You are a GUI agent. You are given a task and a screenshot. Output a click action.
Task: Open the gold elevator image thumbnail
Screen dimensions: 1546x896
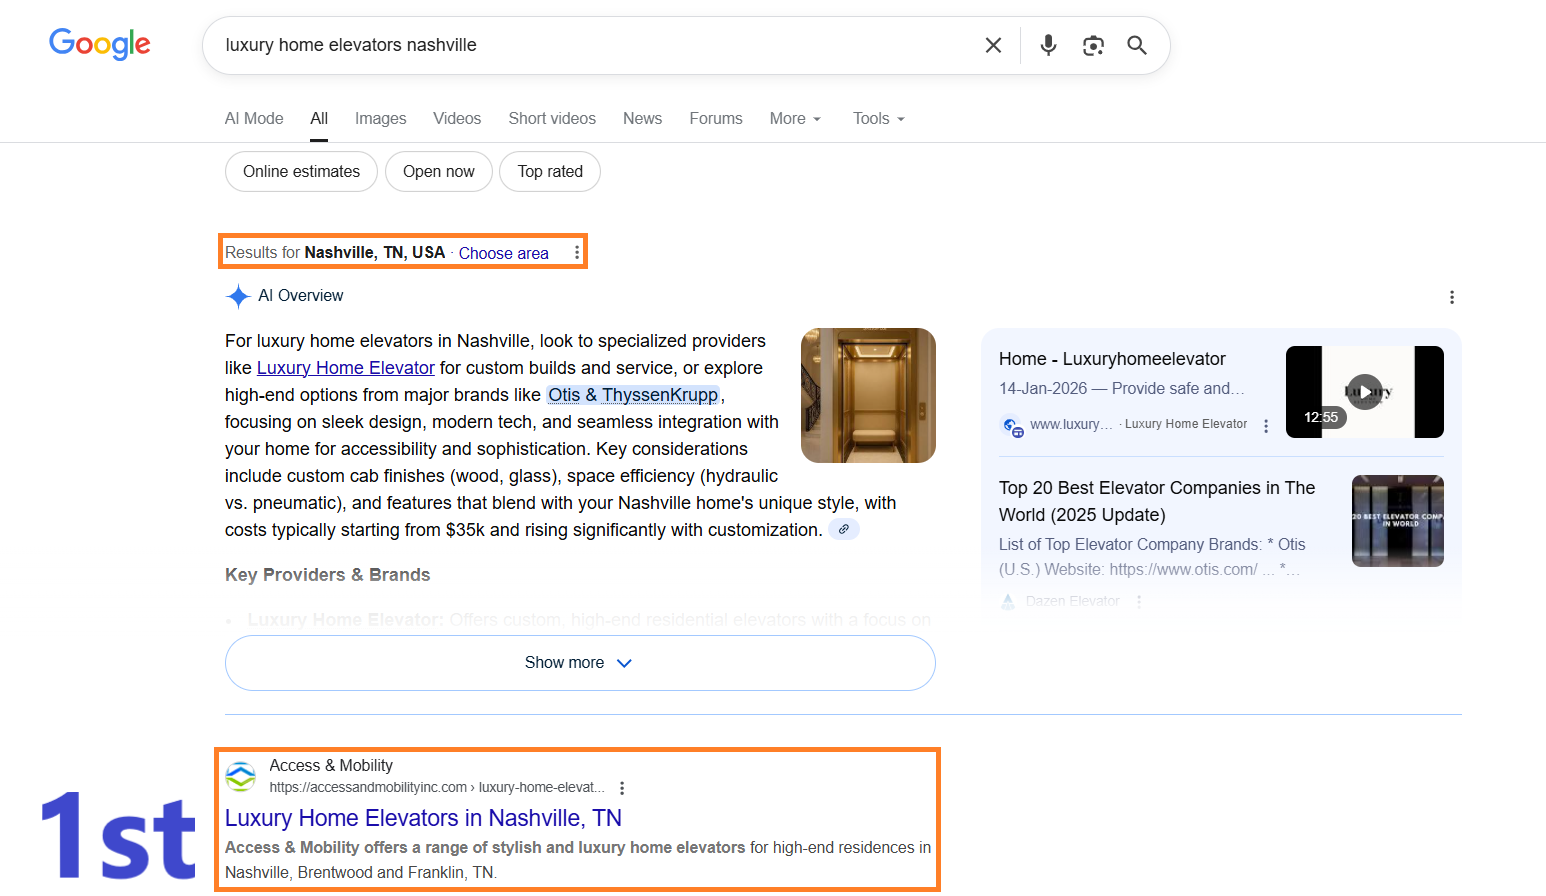[x=868, y=395]
